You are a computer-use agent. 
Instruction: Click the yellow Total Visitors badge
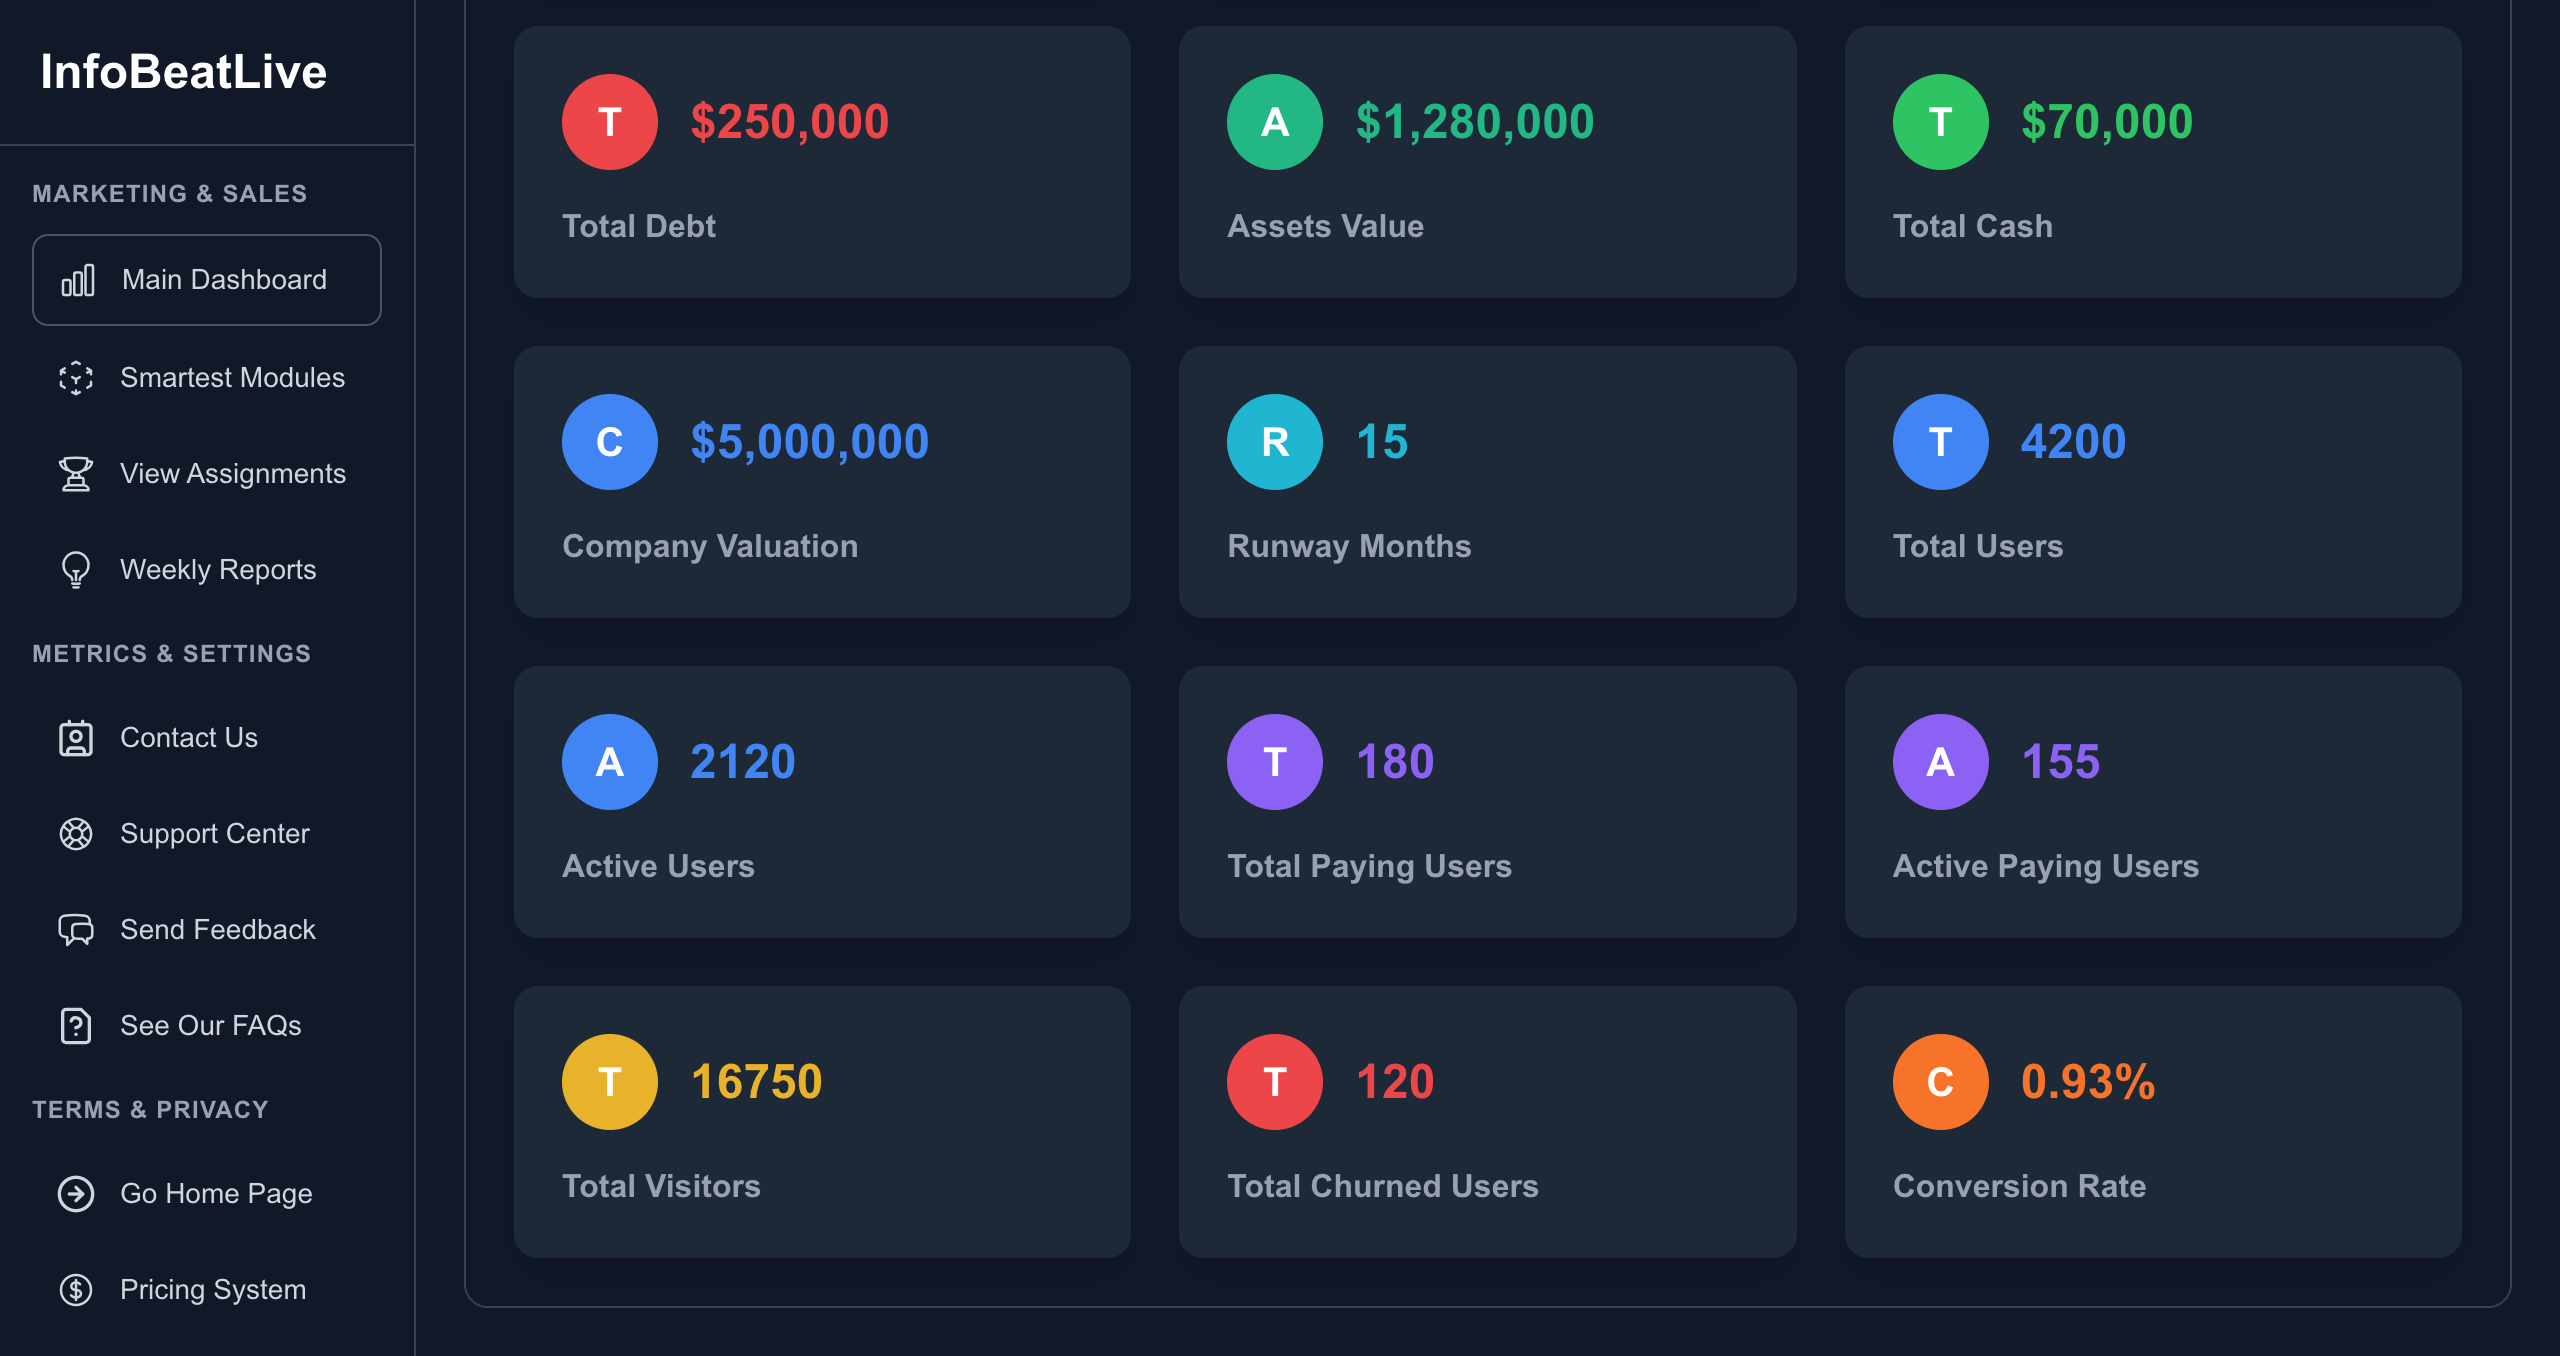609,1082
